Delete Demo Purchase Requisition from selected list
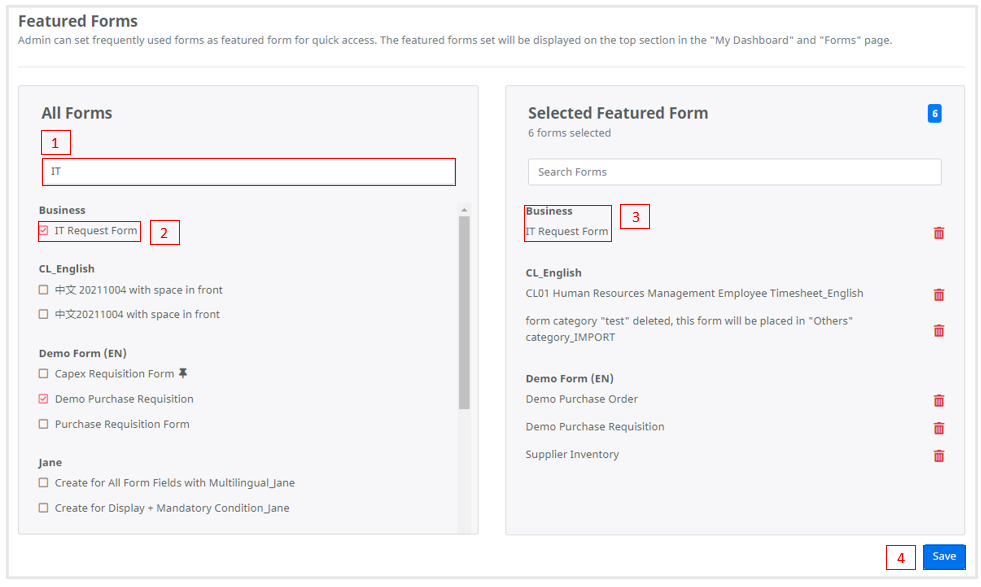The image size is (981, 587). (938, 427)
